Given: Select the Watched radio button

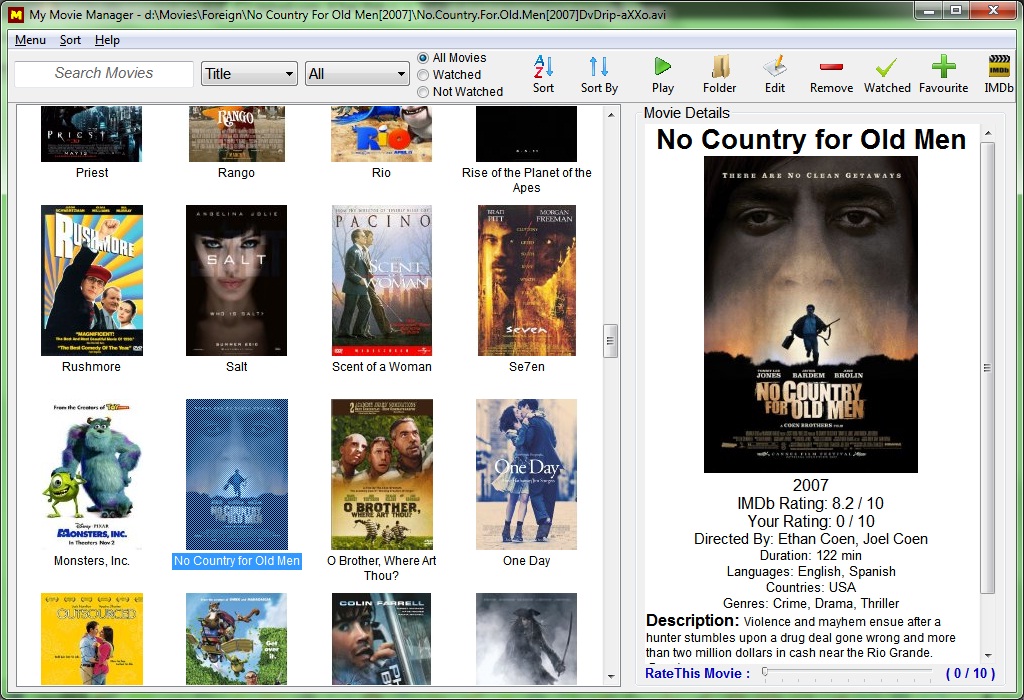Looking at the screenshot, I should click(423, 75).
